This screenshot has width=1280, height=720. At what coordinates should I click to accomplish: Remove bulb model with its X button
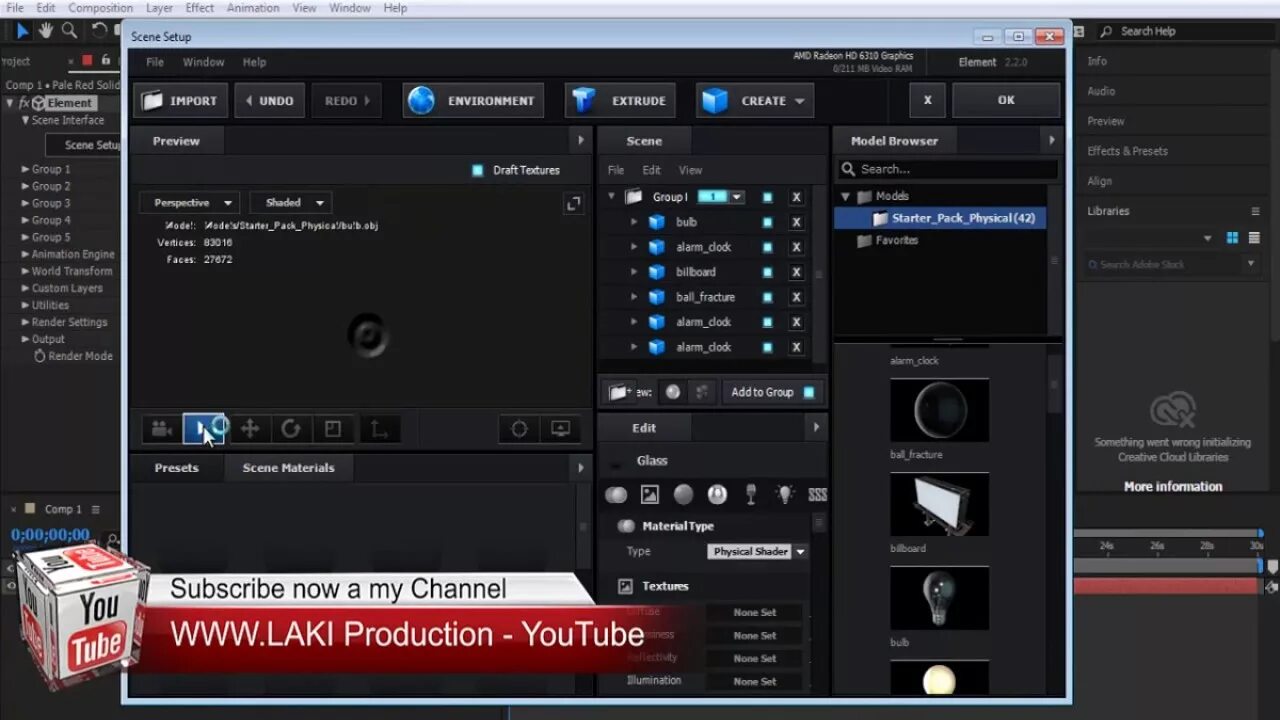[796, 222]
